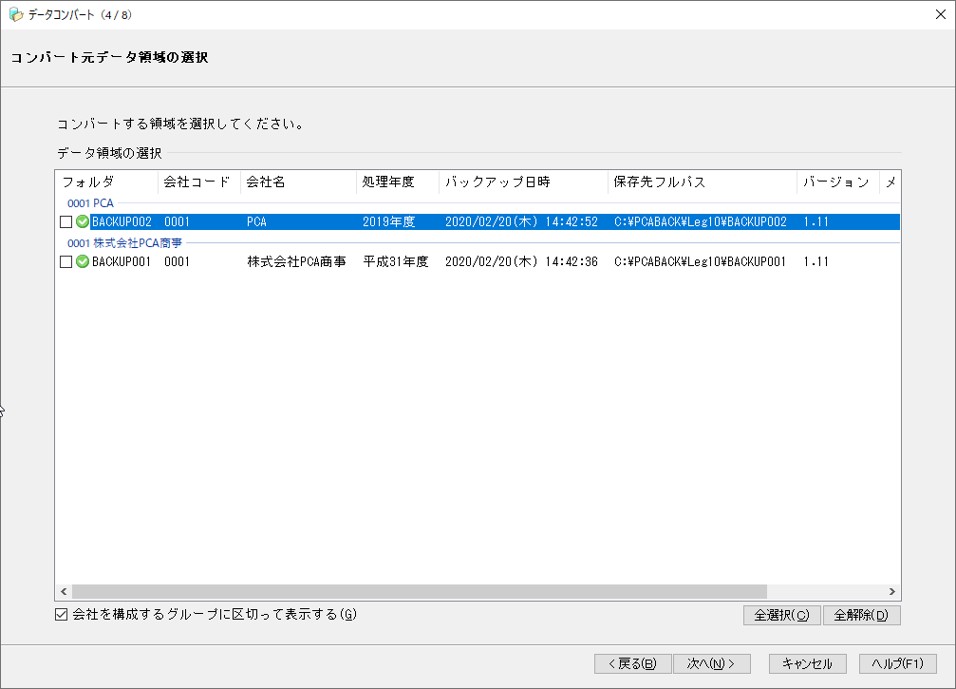Screen dimensions: 956x689
Task: Click the horizontal scrollbar right arrow
Action: 892,592
